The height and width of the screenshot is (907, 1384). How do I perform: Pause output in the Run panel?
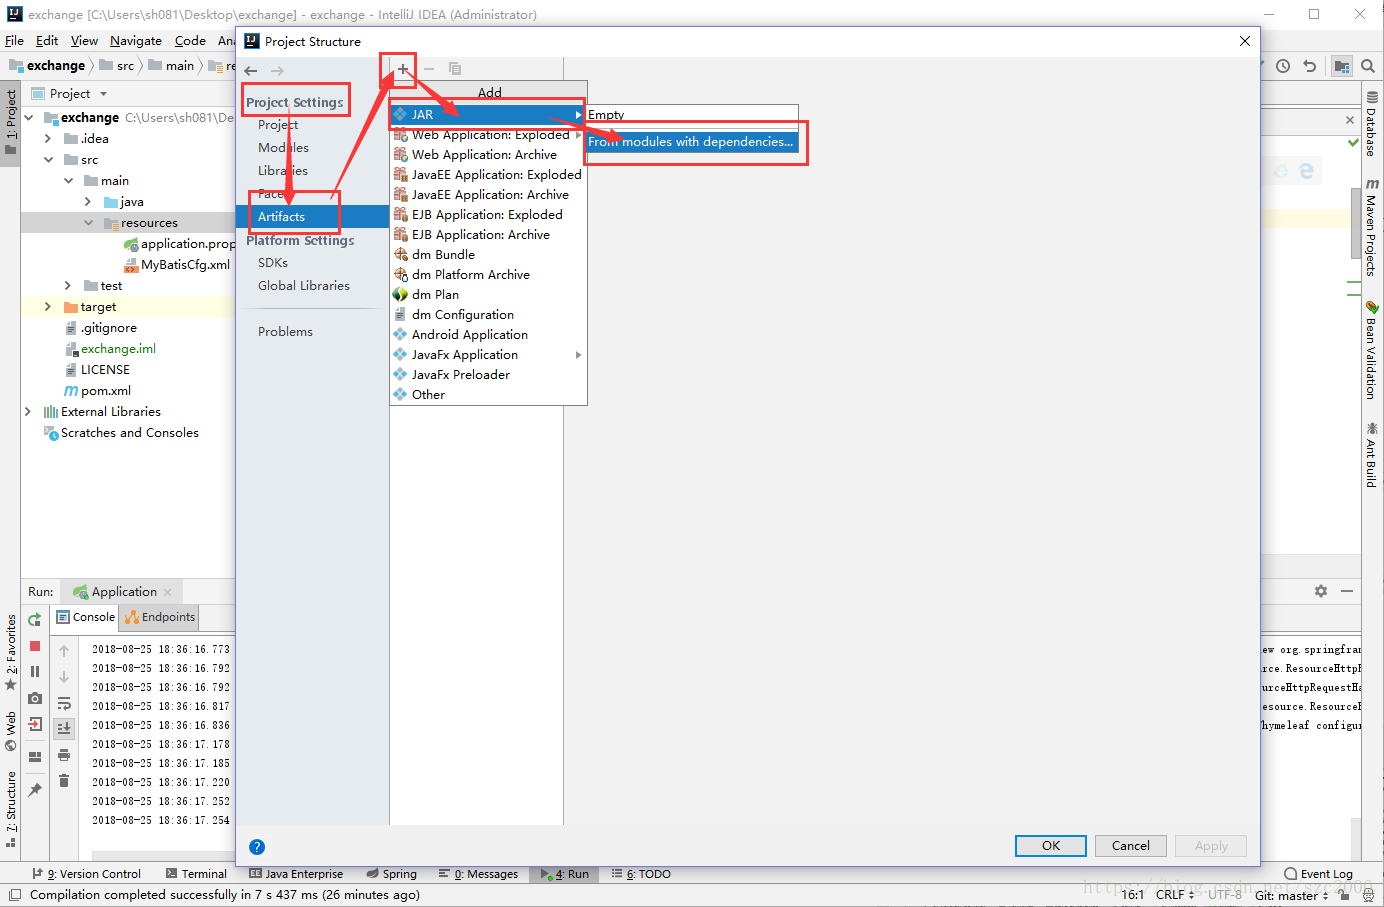(x=35, y=672)
